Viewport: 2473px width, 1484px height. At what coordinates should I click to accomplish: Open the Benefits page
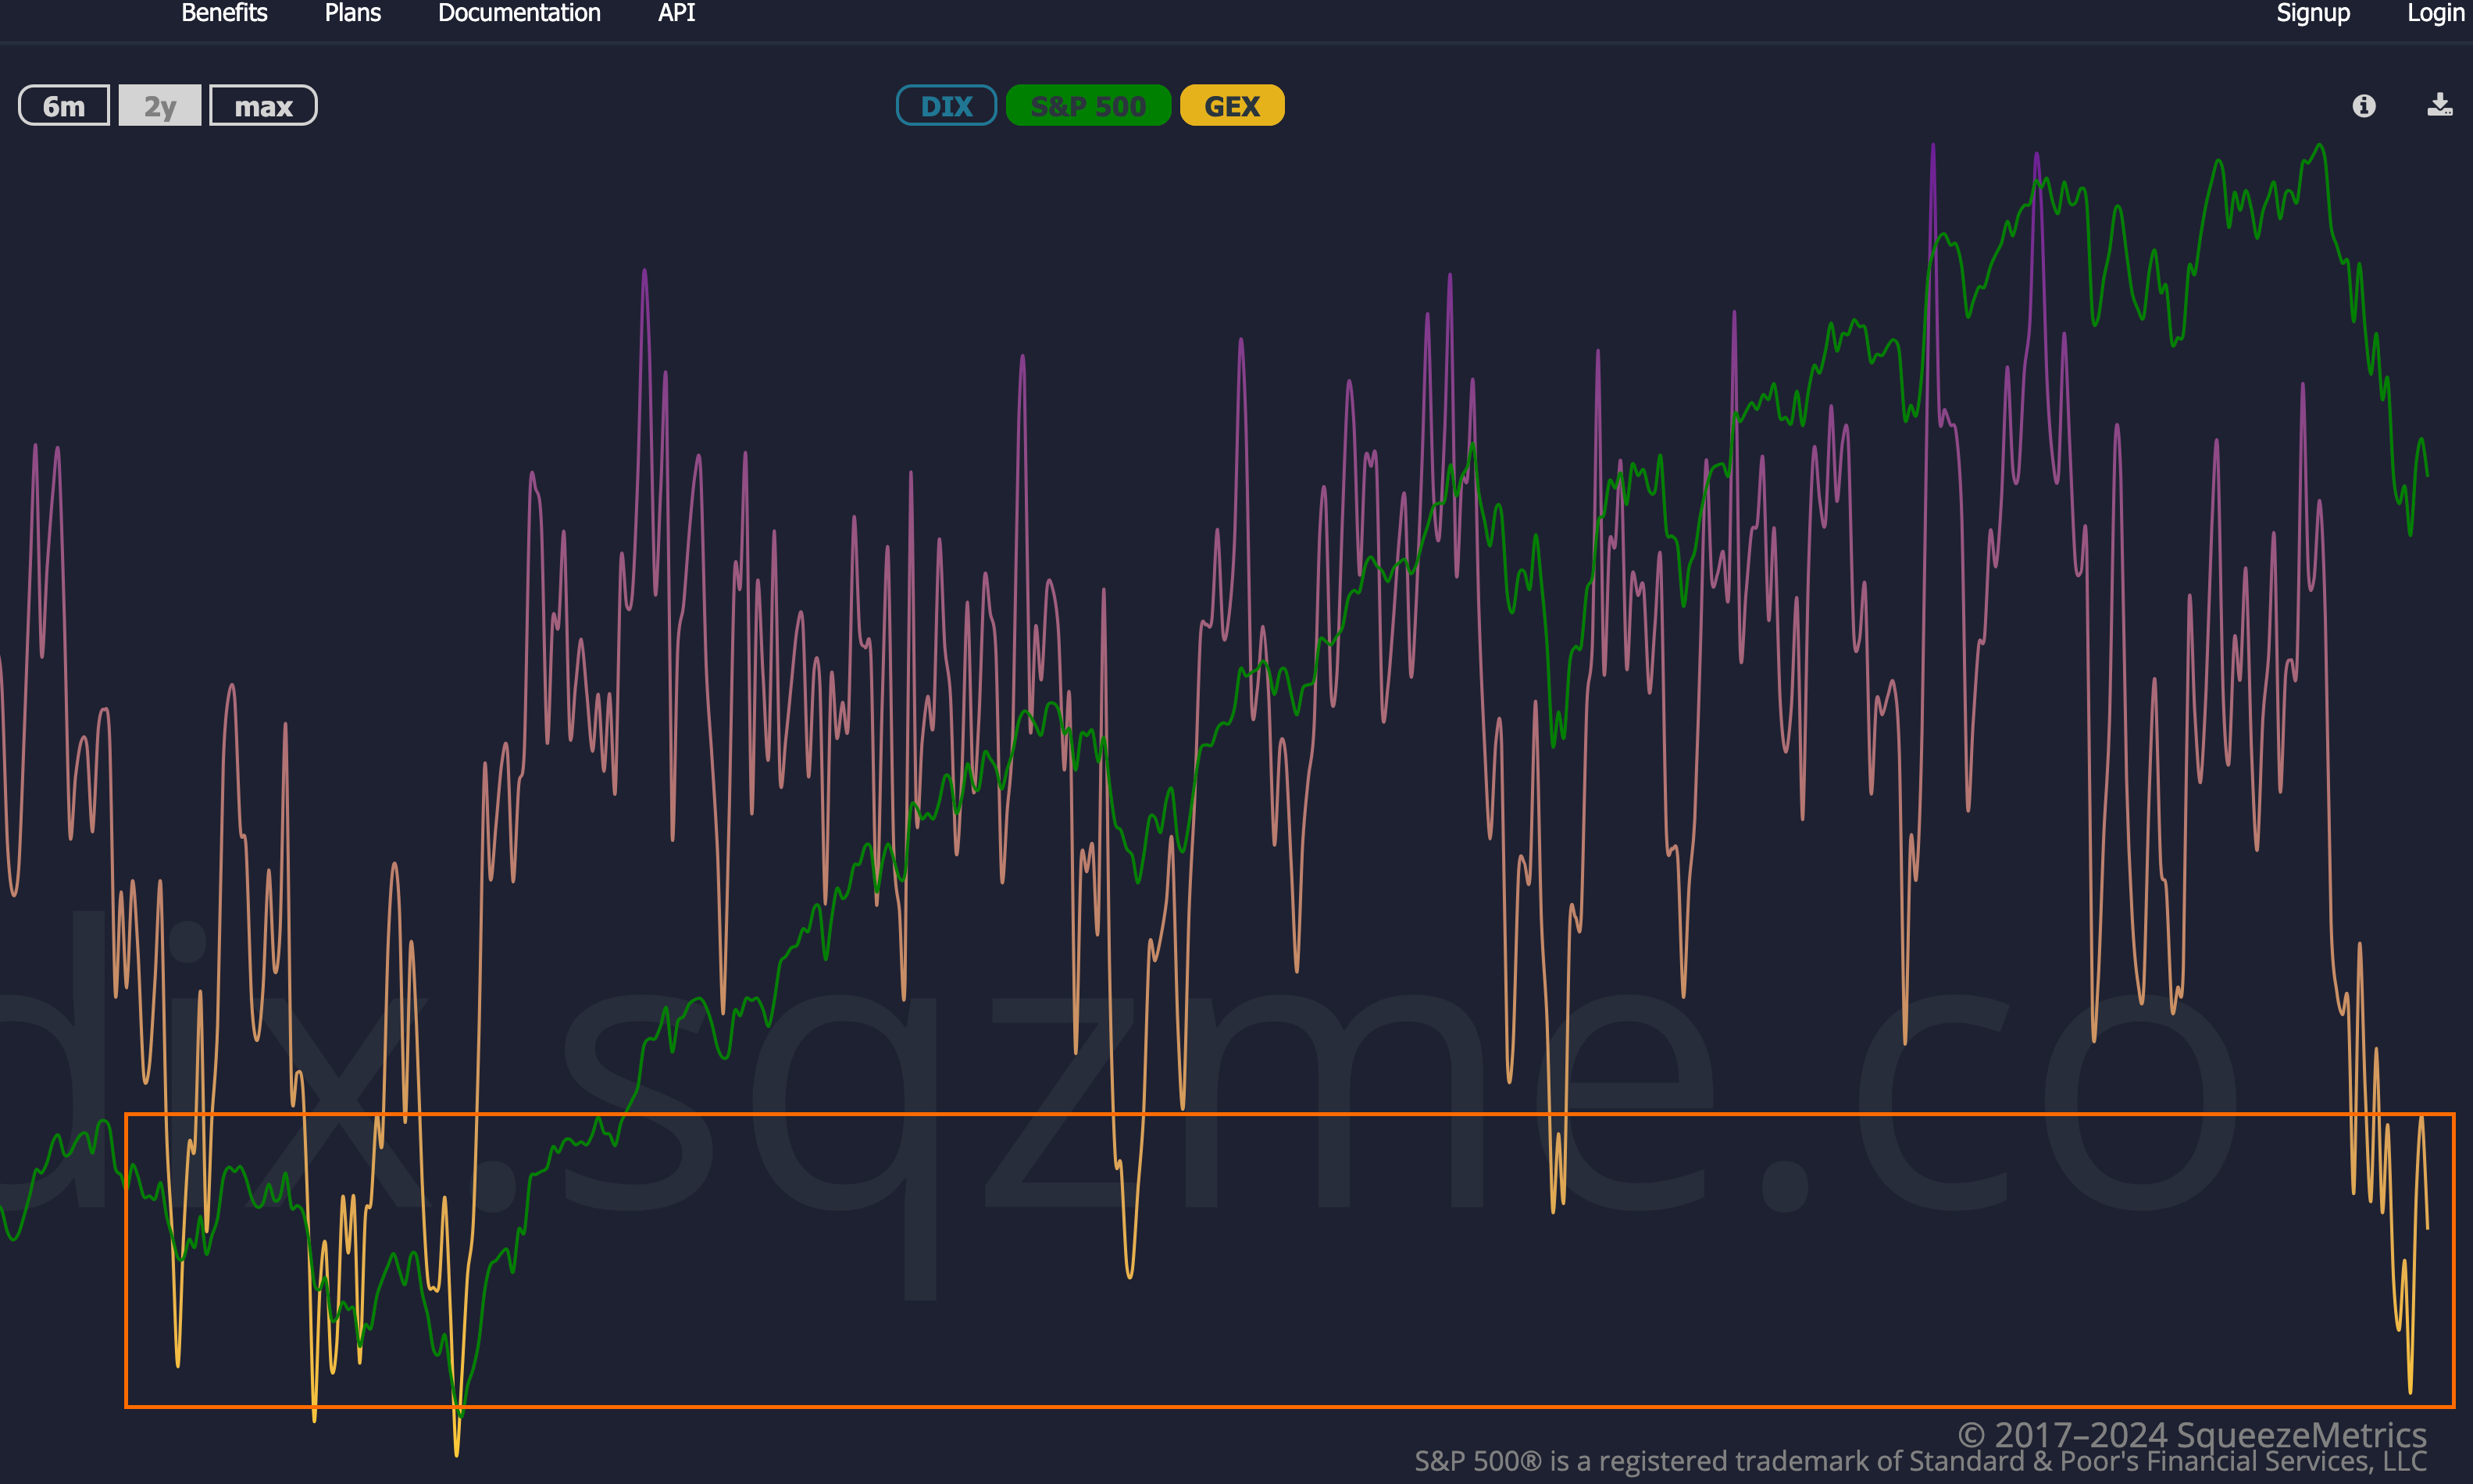click(224, 13)
